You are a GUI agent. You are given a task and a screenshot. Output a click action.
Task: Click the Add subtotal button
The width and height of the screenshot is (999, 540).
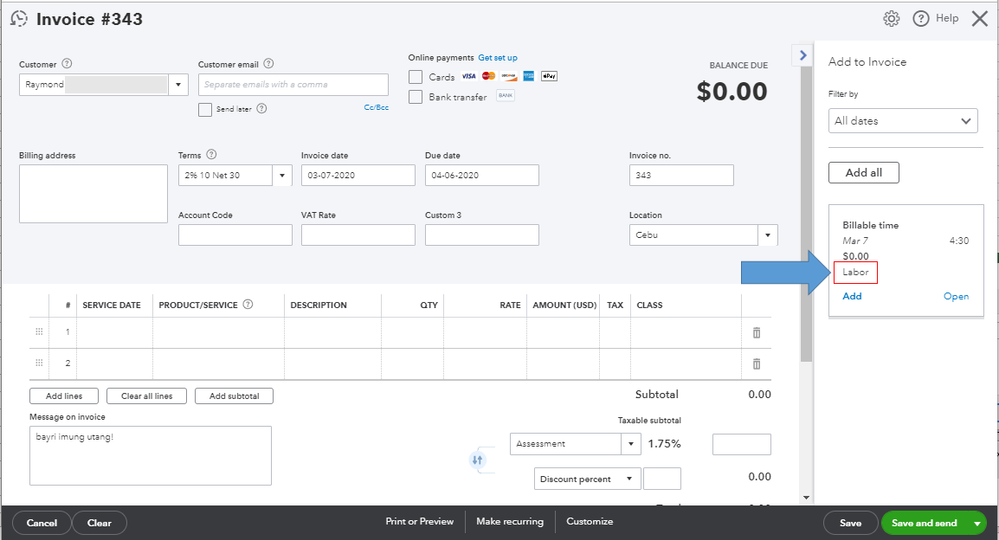234,396
